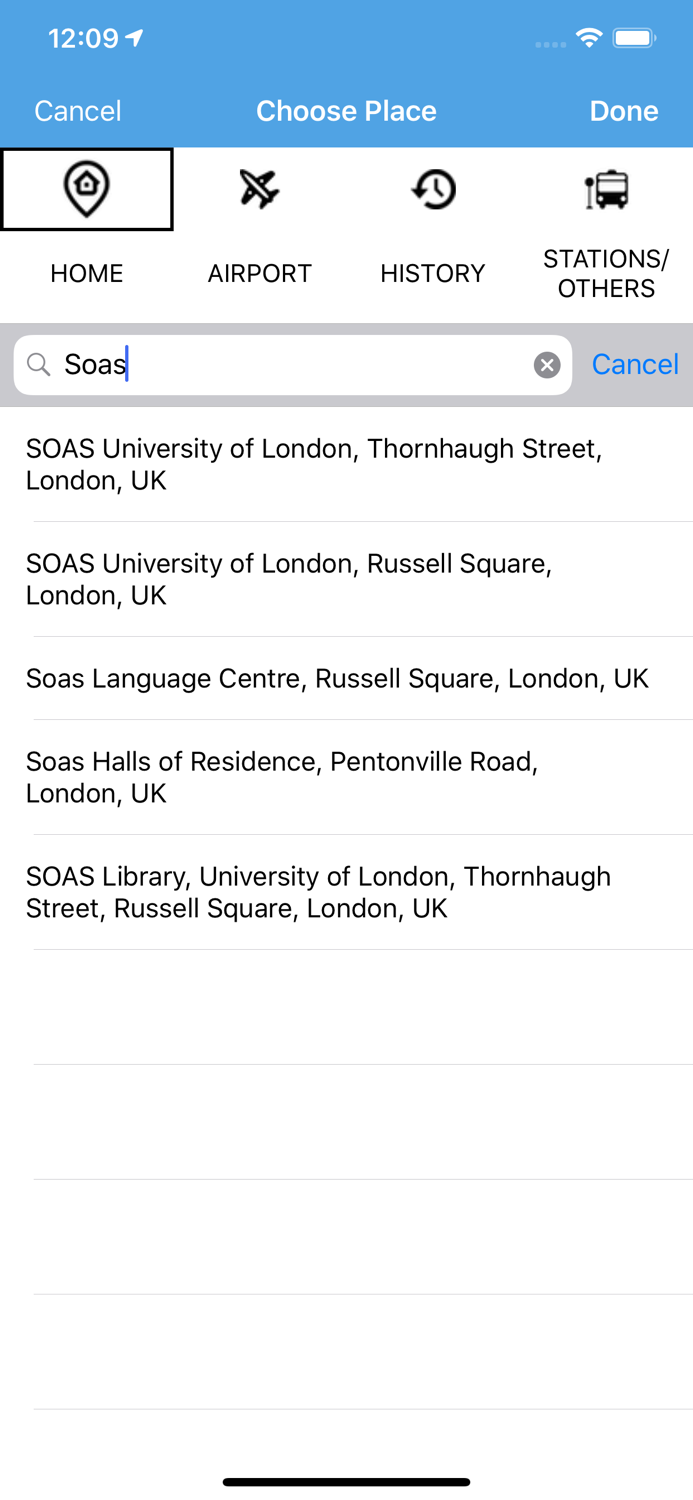Tap the Wi-Fi status icon
Image resolution: width=693 pixels, height=1500 pixels.
[x=589, y=39]
